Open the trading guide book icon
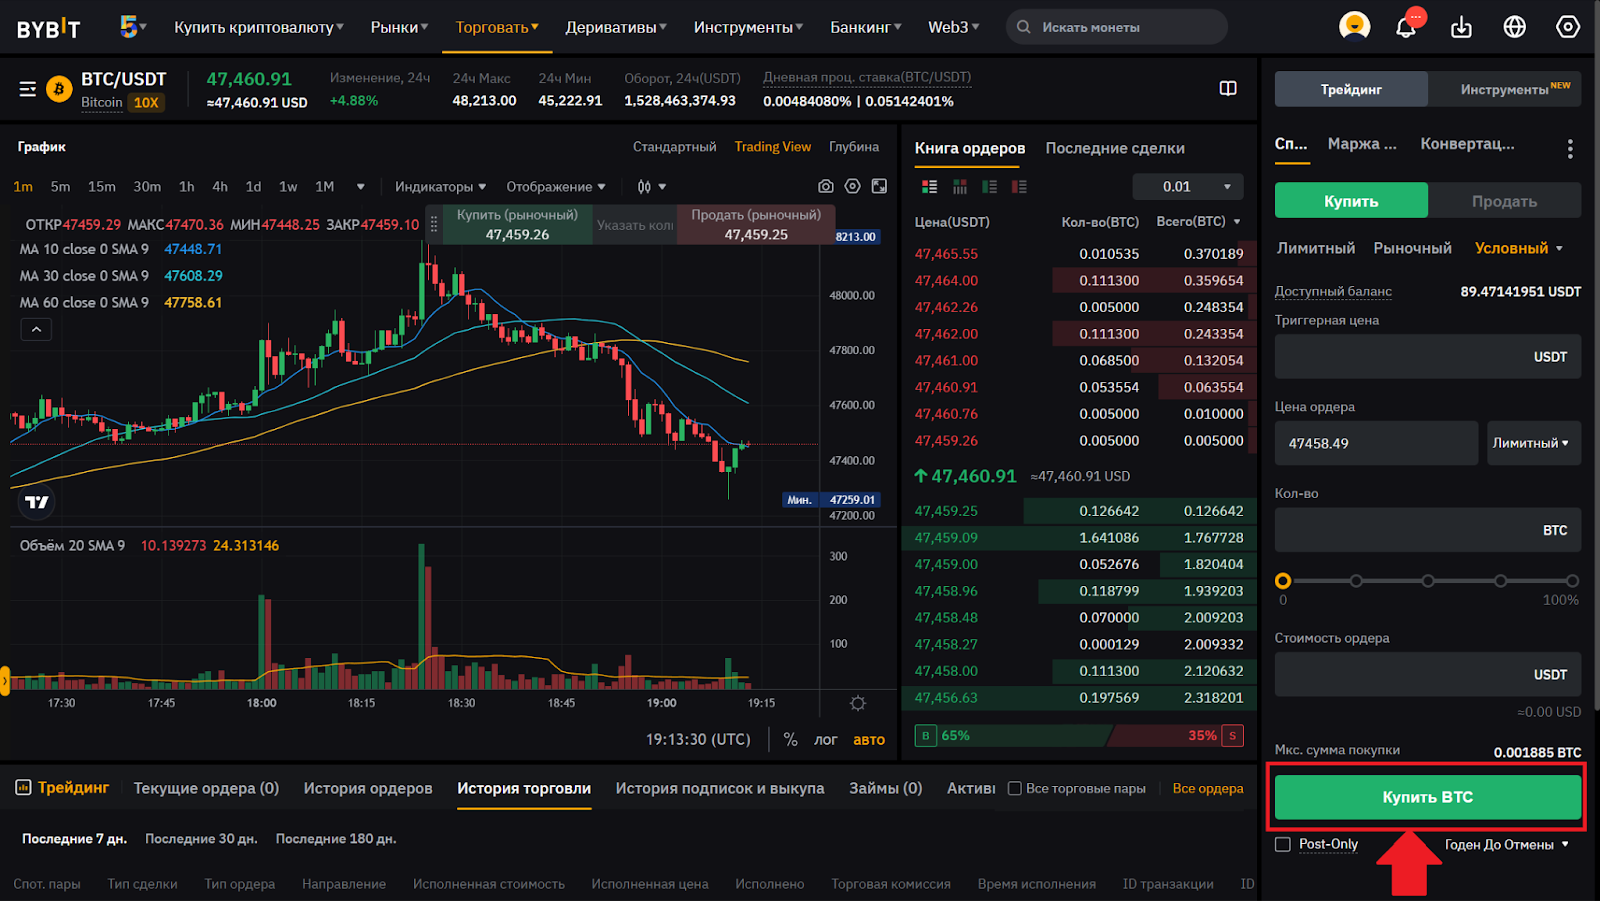The width and height of the screenshot is (1600, 901). click(1228, 89)
